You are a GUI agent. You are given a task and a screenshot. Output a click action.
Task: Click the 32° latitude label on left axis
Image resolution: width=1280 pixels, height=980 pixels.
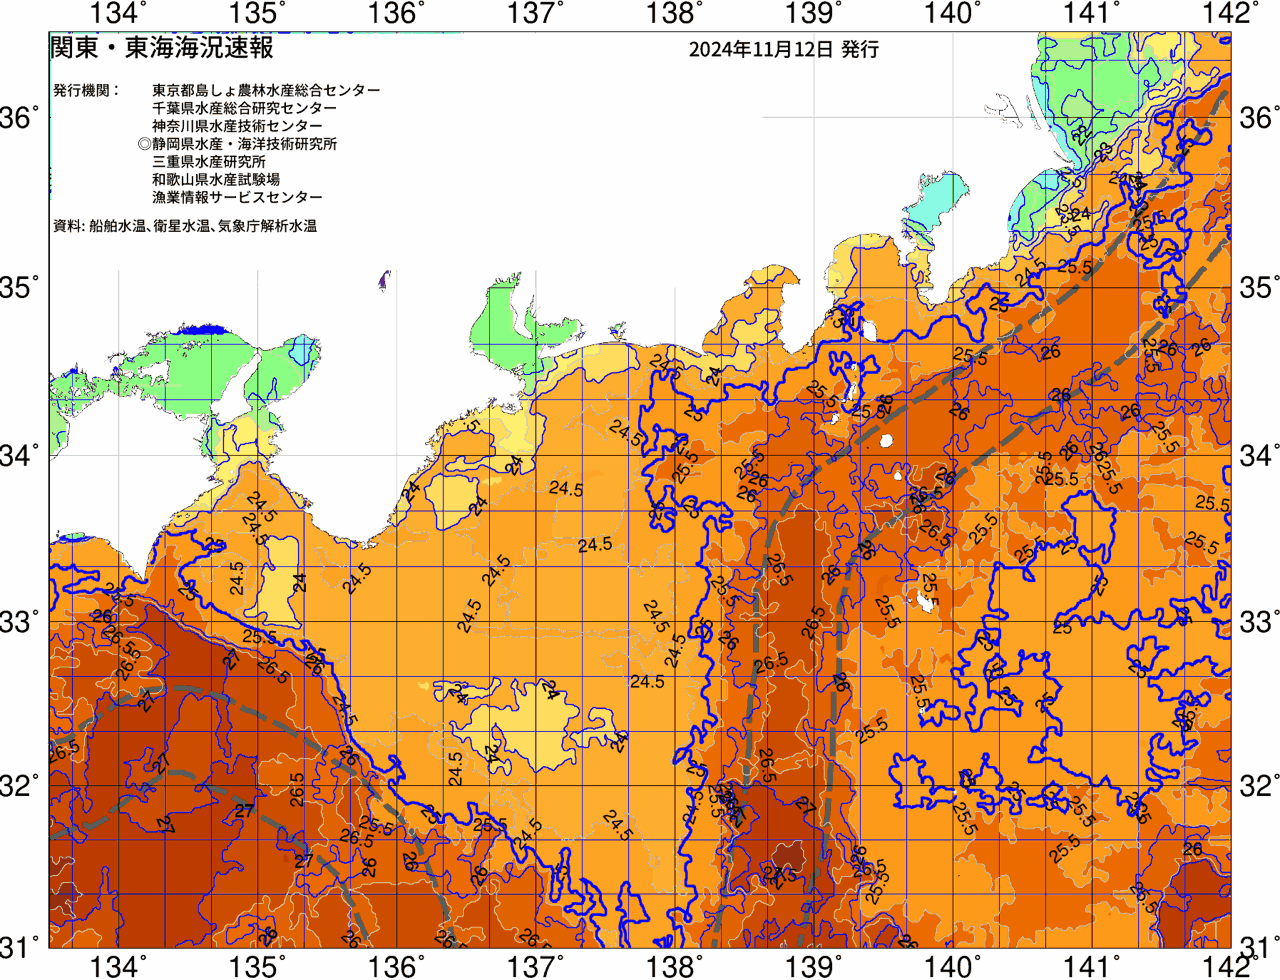(21, 786)
